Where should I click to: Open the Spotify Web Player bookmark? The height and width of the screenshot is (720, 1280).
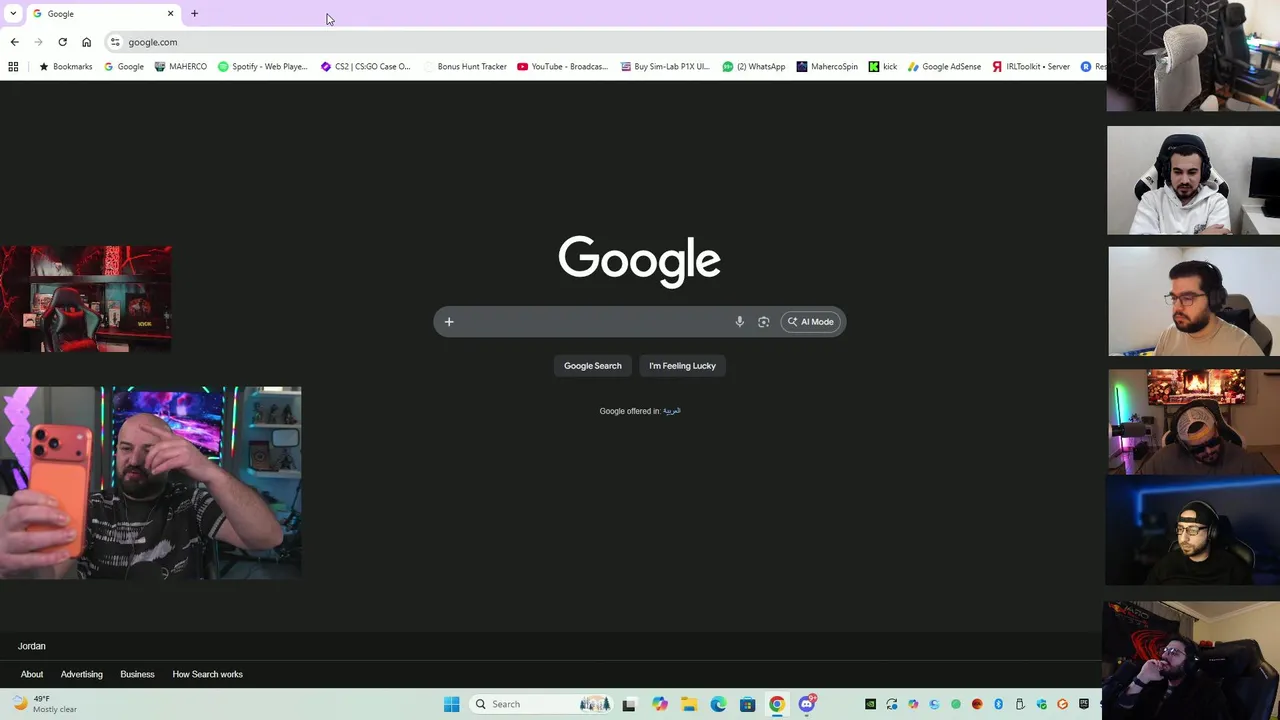pos(263,66)
